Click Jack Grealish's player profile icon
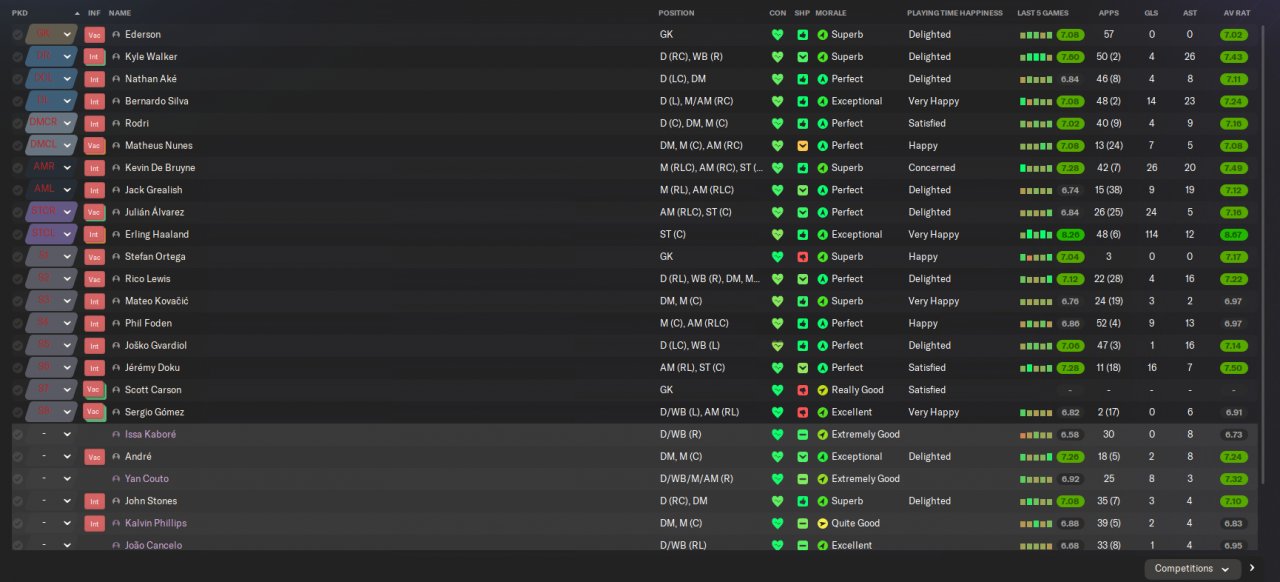 pyautogui.click(x=116, y=190)
